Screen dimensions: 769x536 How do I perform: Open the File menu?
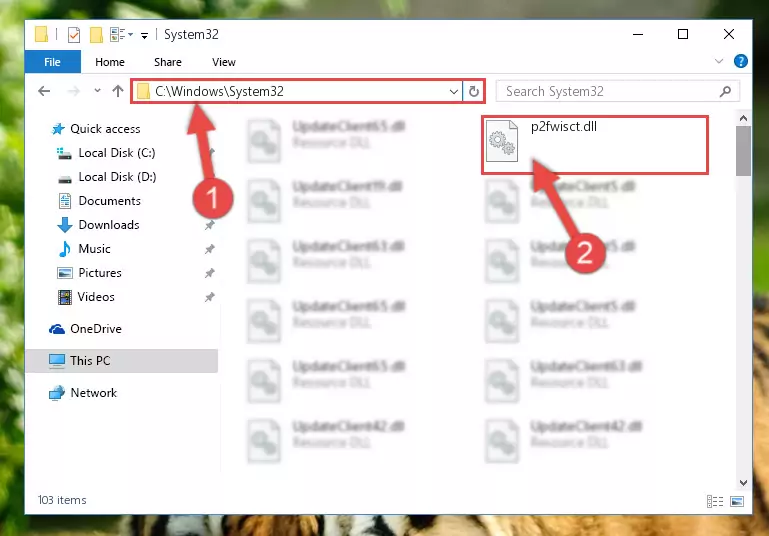click(x=52, y=62)
